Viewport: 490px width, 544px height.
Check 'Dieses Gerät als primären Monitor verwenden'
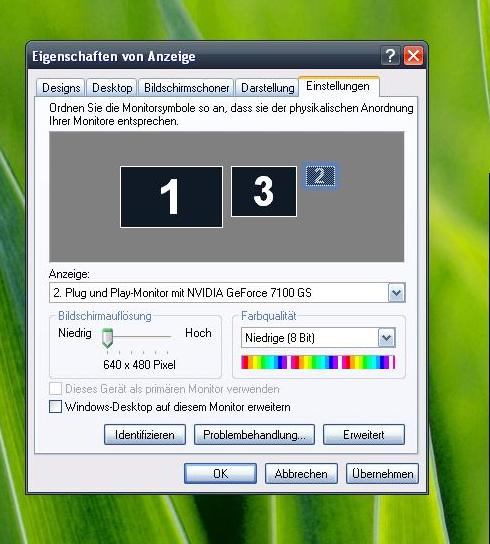164,389
